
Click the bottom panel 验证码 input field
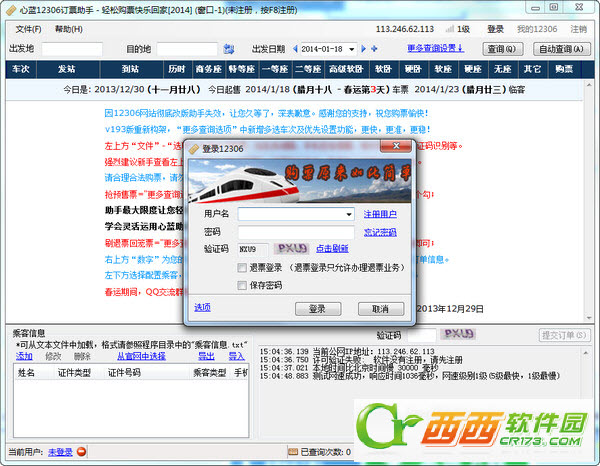point(422,335)
